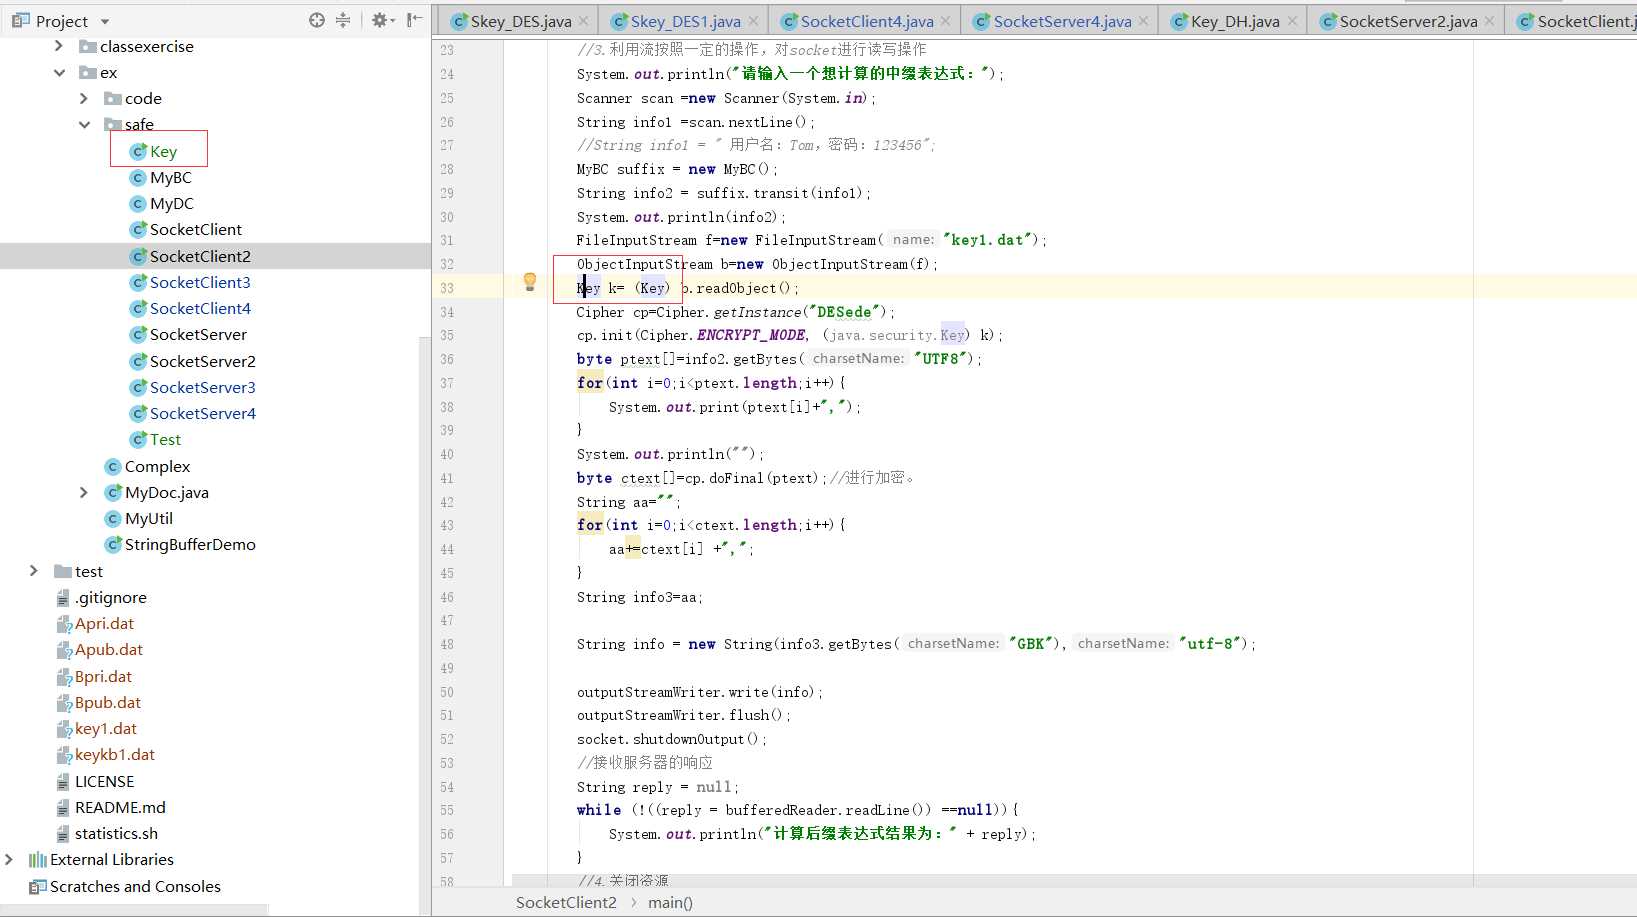Click the LICENSE file icon
The width and height of the screenshot is (1637, 917).
coord(64,782)
